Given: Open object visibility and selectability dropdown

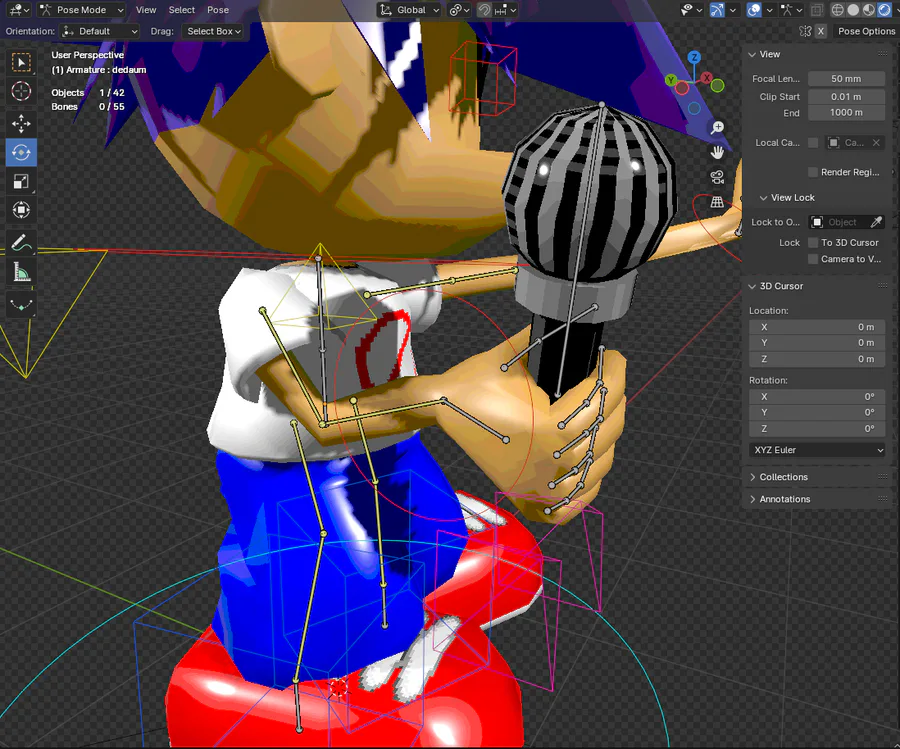Looking at the screenshot, I should [x=691, y=10].
